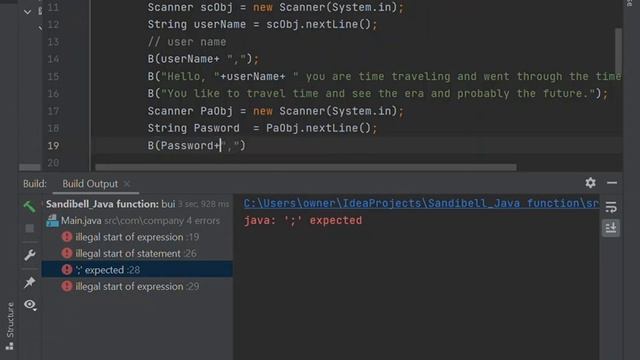Click 'B(Password+",")' code on line 19
Viewport: 640px width, 360px height.
point(197,145)
